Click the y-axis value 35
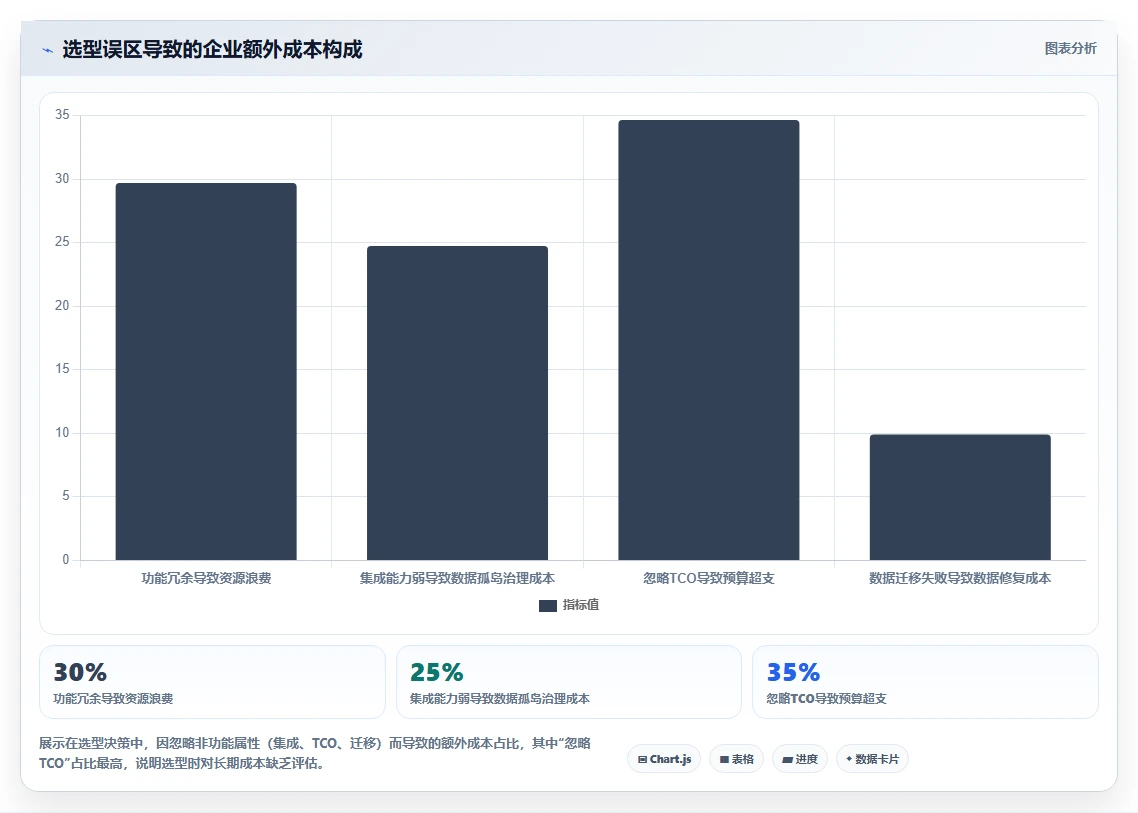1138x813 pixels. (x=62, y=115)
